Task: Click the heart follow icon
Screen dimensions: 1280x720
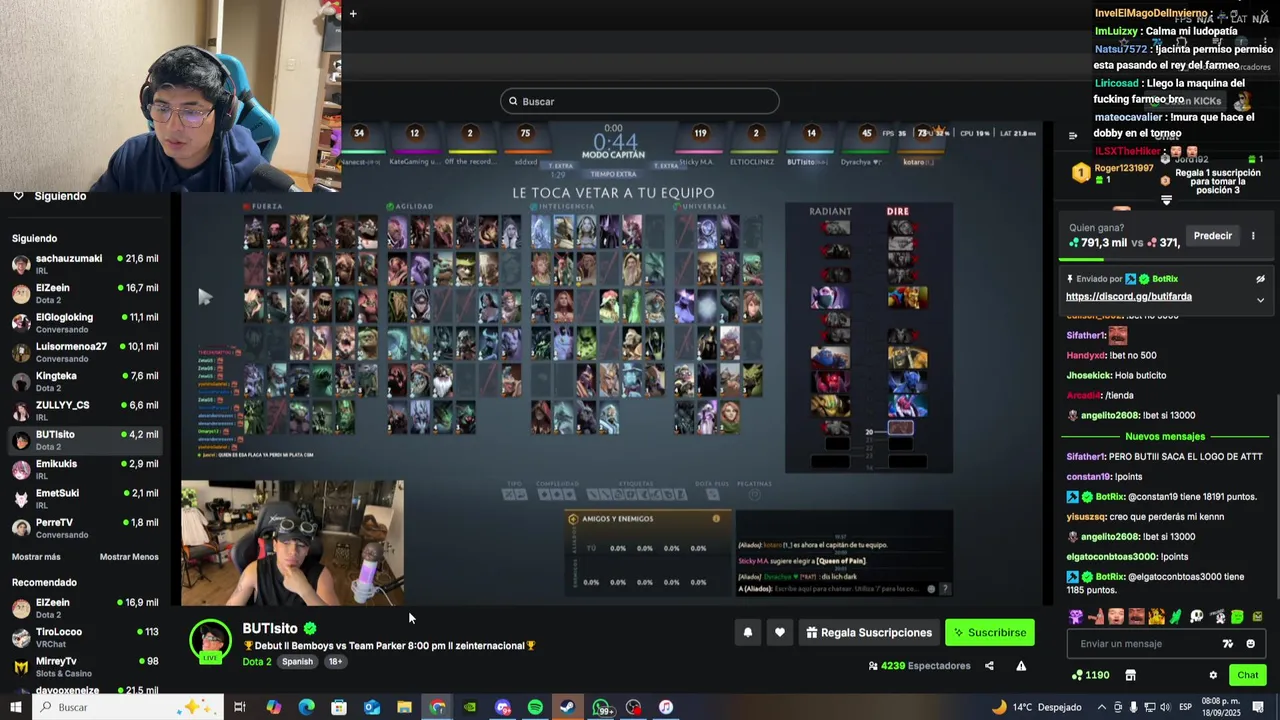Action: tap(780, 632)
